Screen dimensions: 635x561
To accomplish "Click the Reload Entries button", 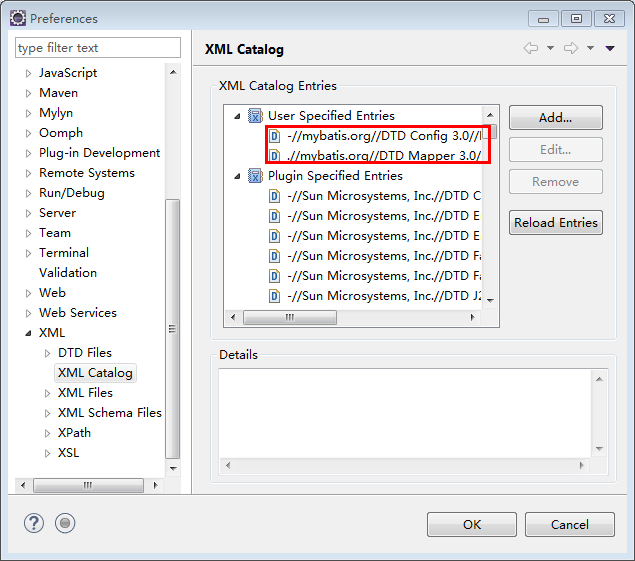I will coord(556,222).
